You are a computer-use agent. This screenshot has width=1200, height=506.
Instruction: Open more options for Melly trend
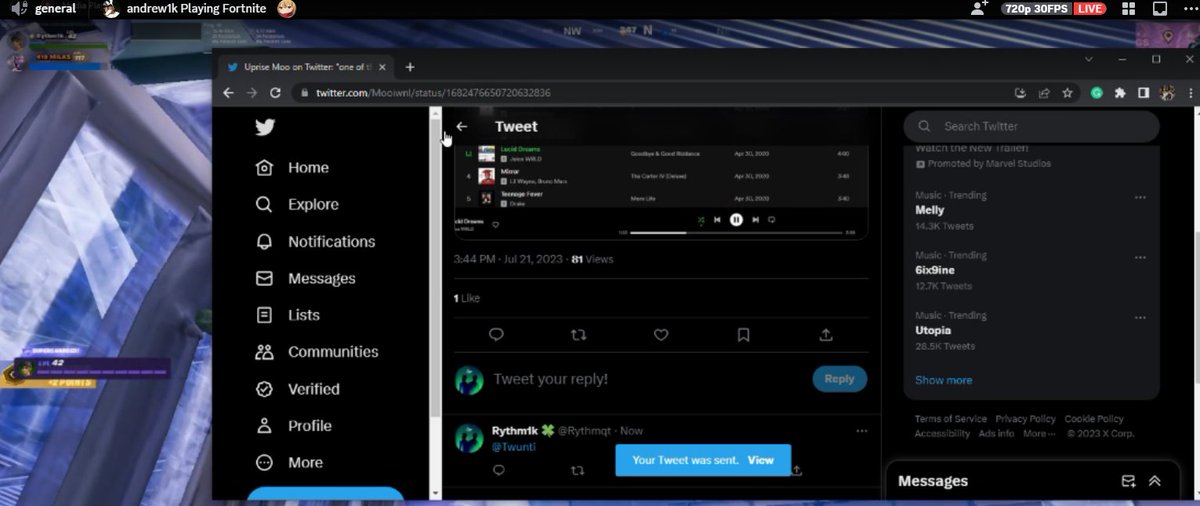tap(1140, 197)
